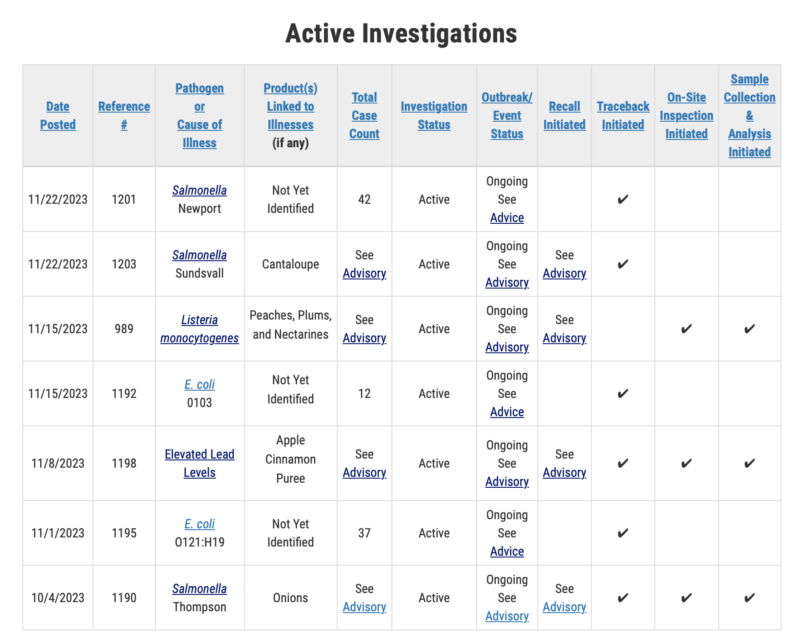
Task: Open Advice link in reference 1201 row
Action: point(507,217)
